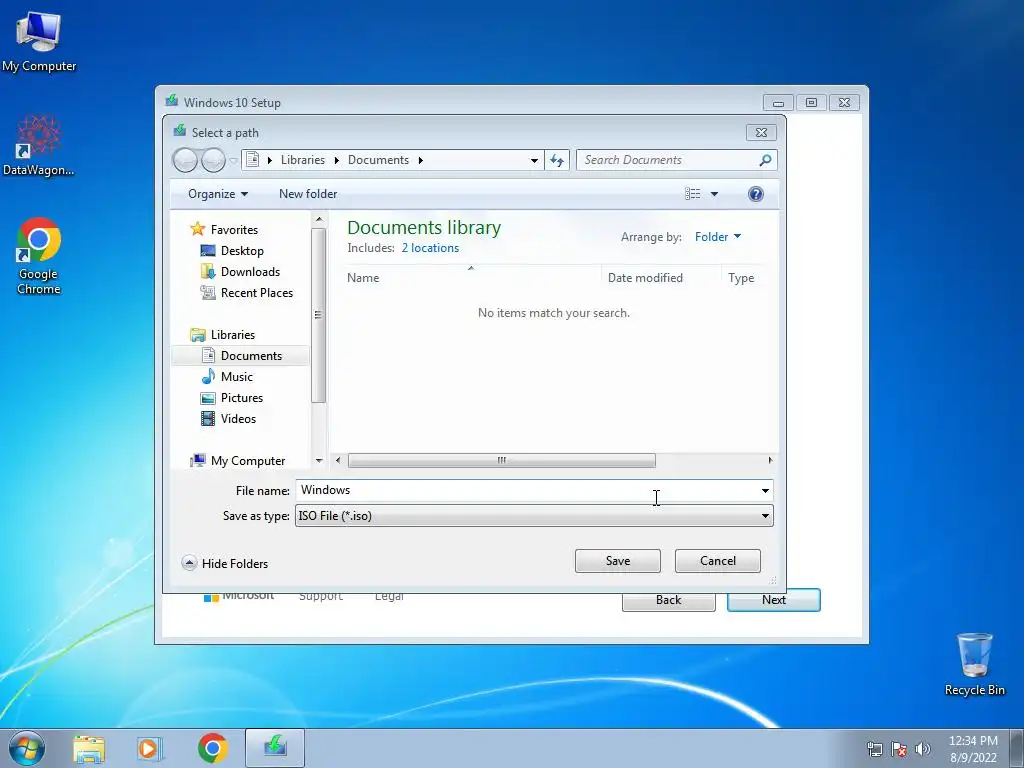Open the Recycle Bin on desktop

point(974,664)
